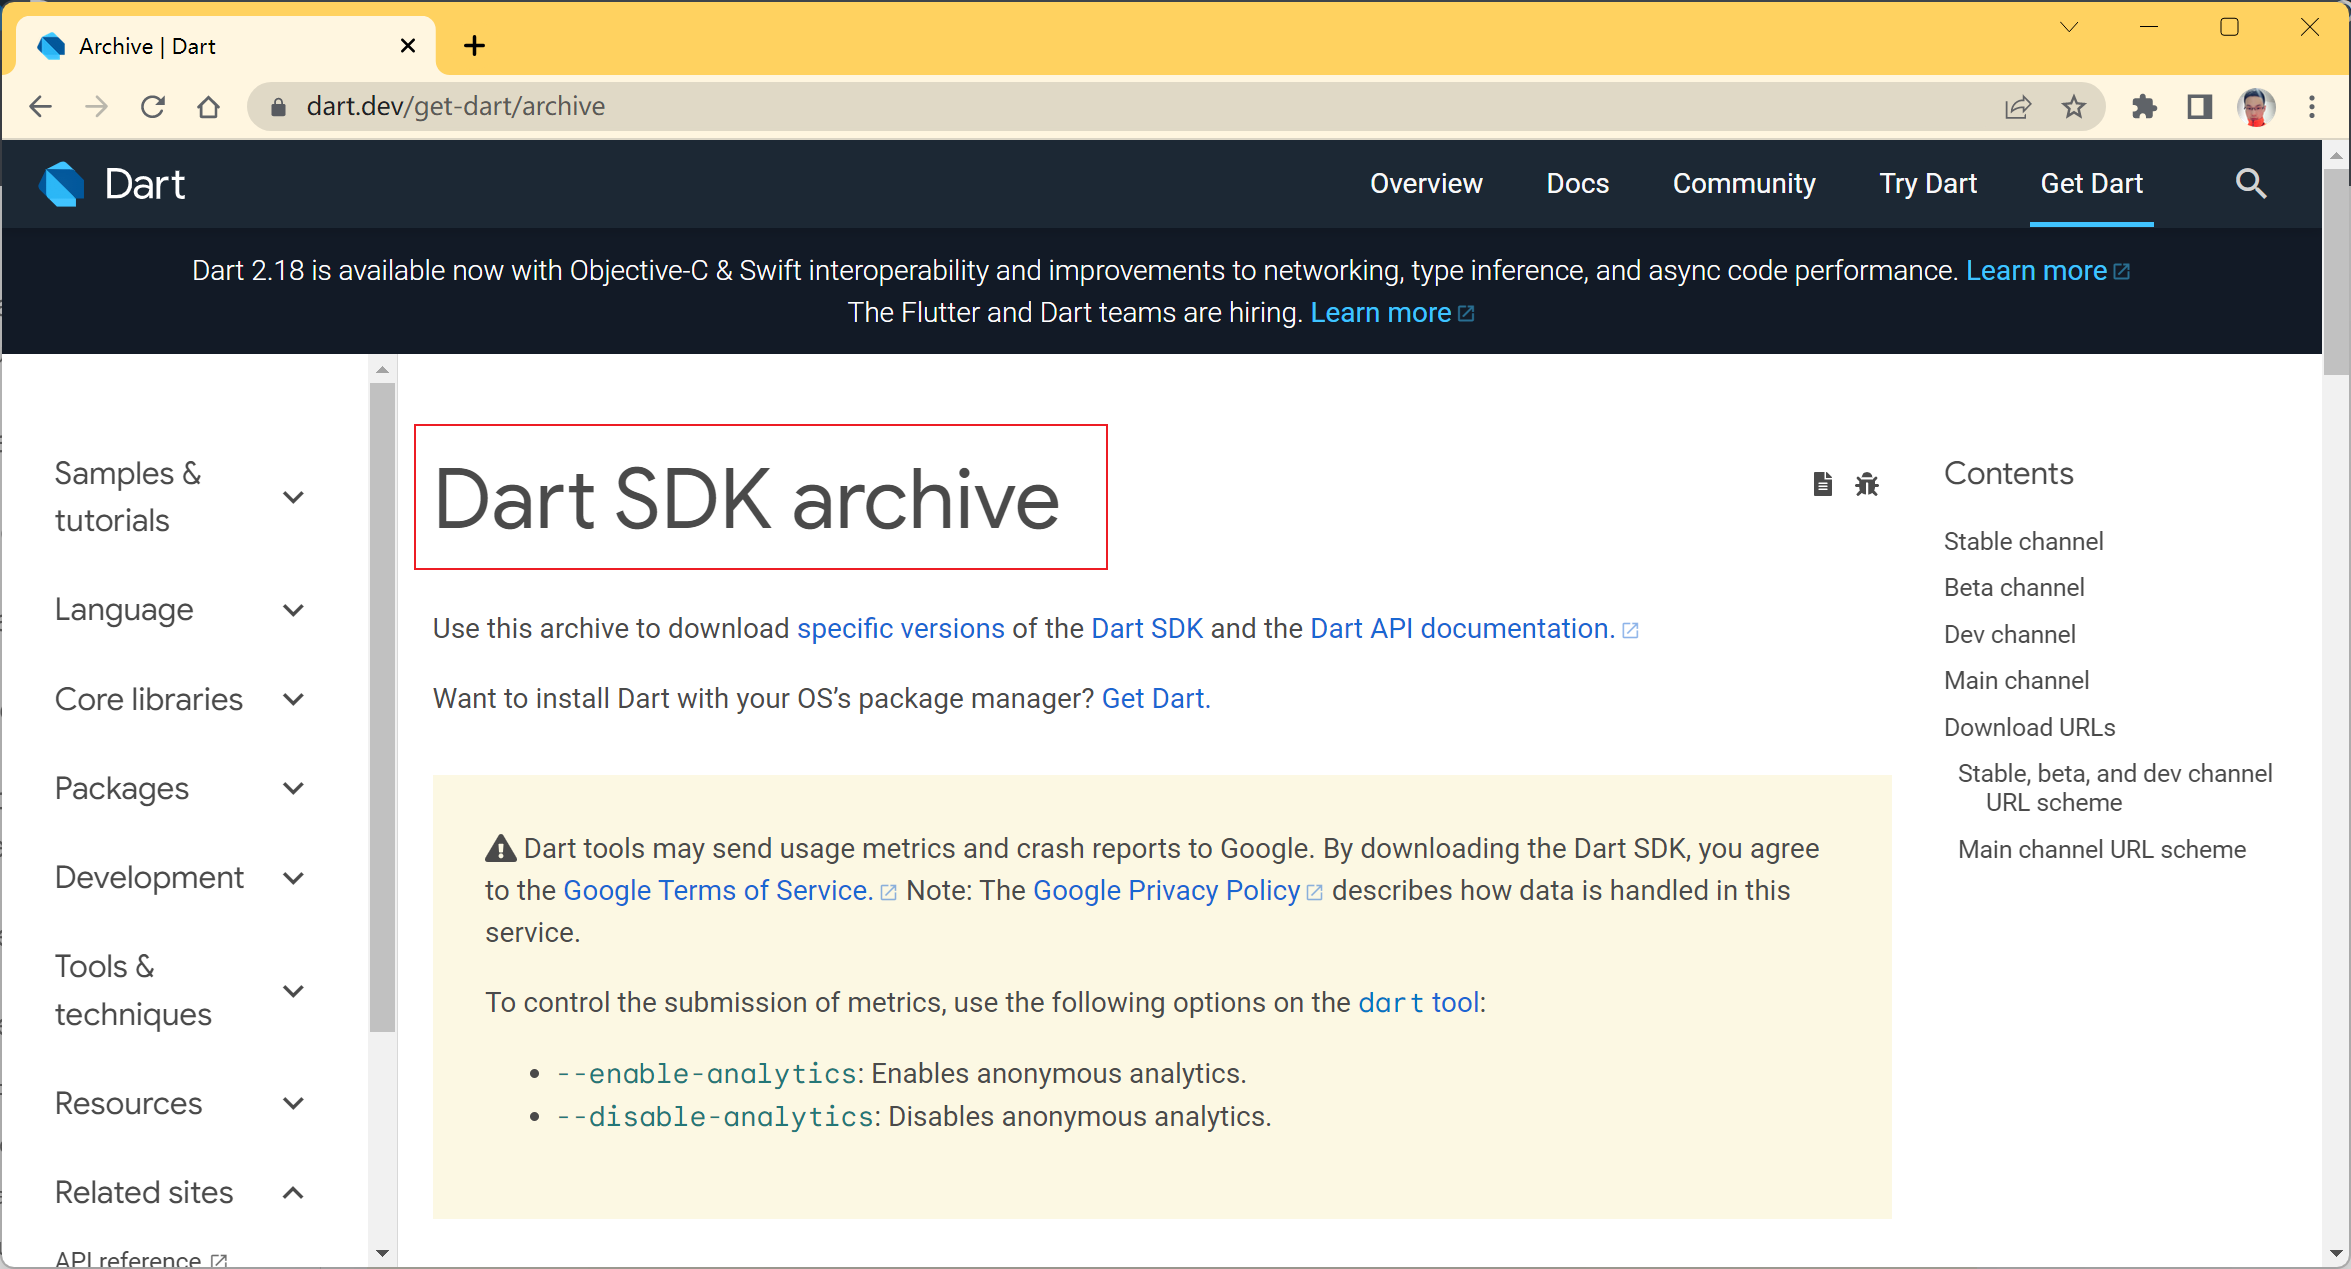Expand the Core libraries section
Viewport: 2351px width, 1269px height.
179,699
